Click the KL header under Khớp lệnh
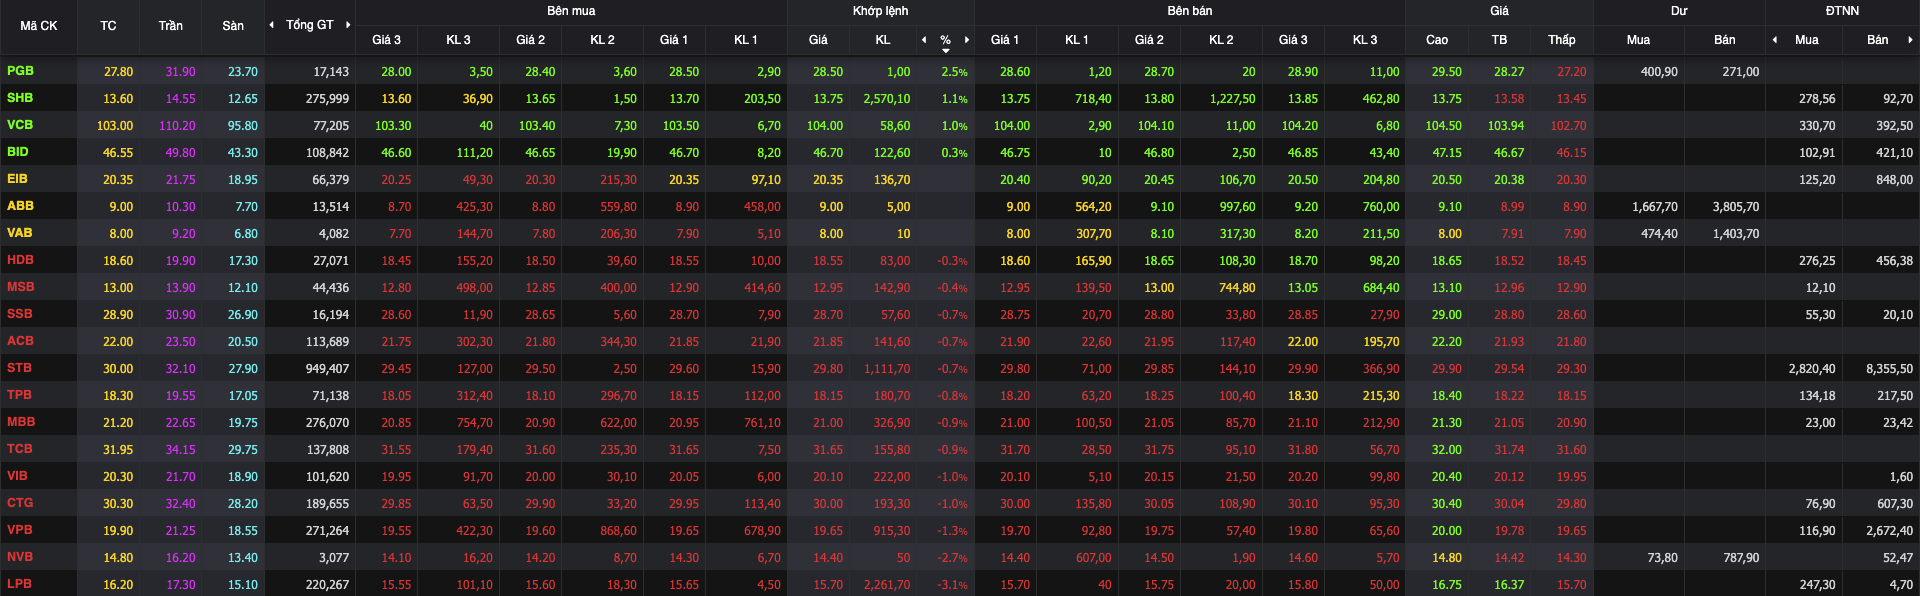The height and width of the screenshot is (596, 1920). 883,40
